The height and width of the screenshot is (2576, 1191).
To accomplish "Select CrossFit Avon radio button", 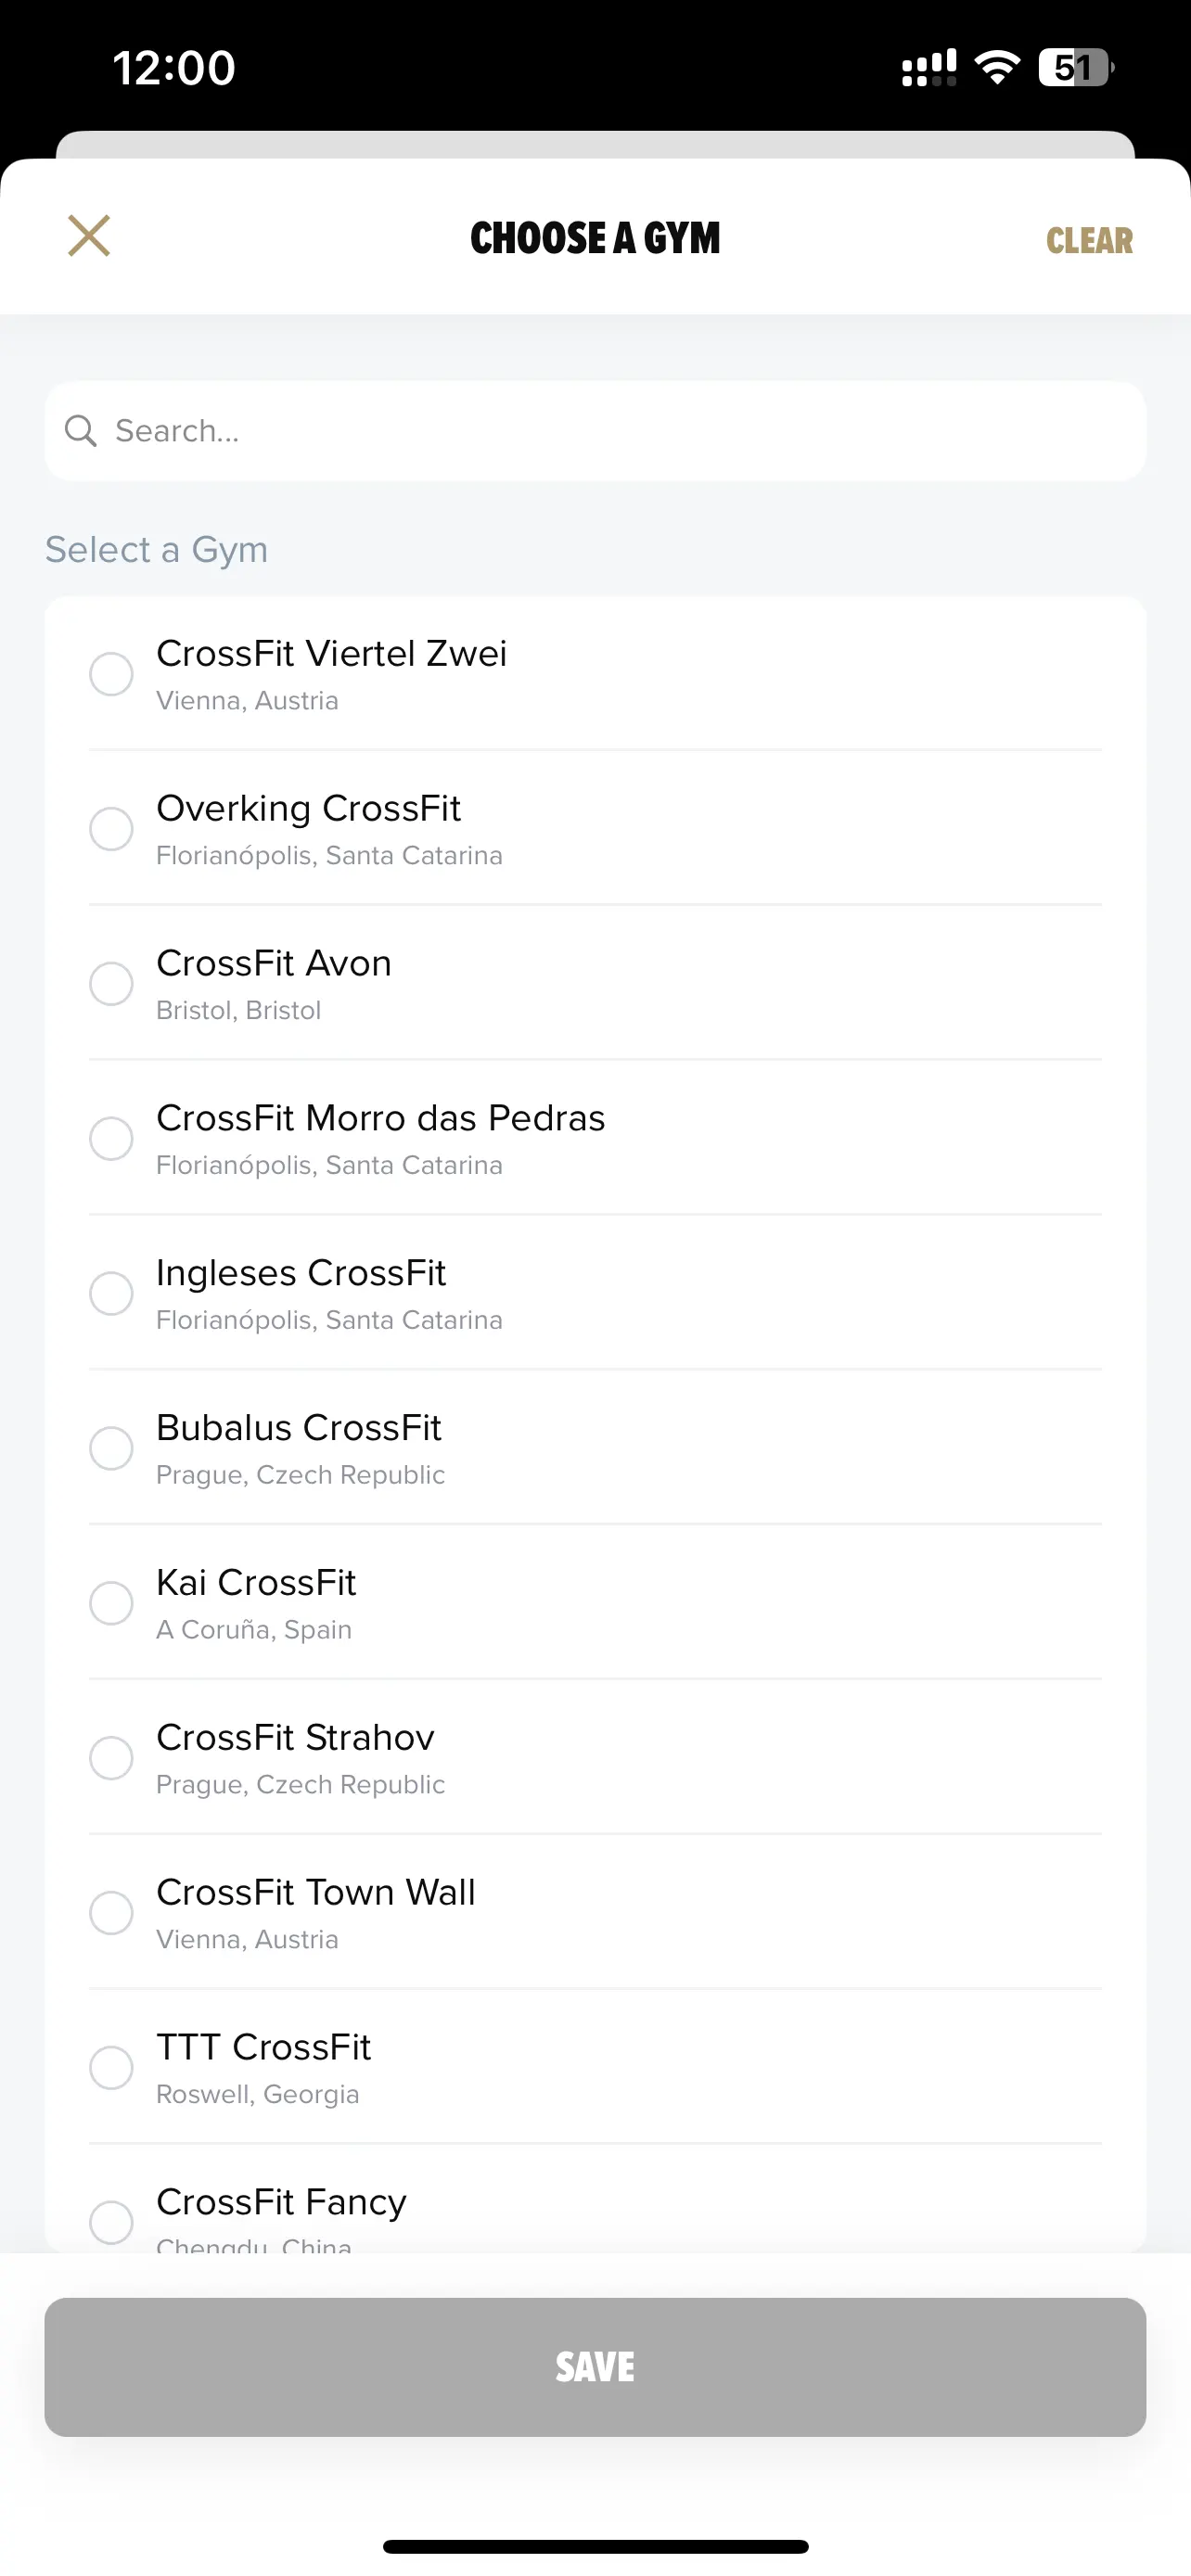I will pyautogui.click(x=111, y=984).
